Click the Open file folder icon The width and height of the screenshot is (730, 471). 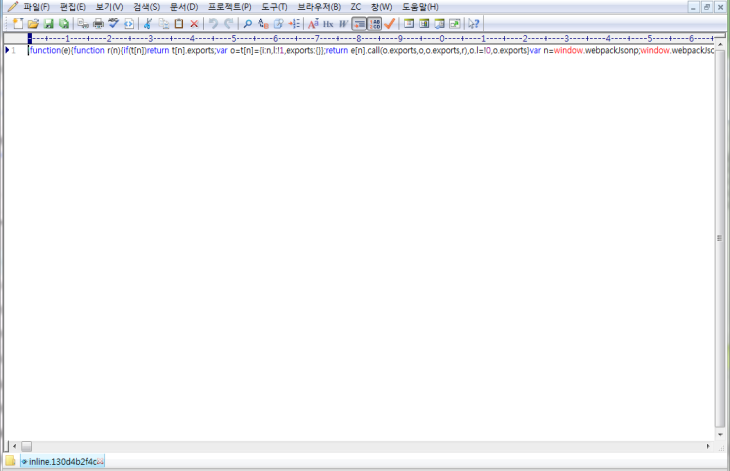coord(33,23)
